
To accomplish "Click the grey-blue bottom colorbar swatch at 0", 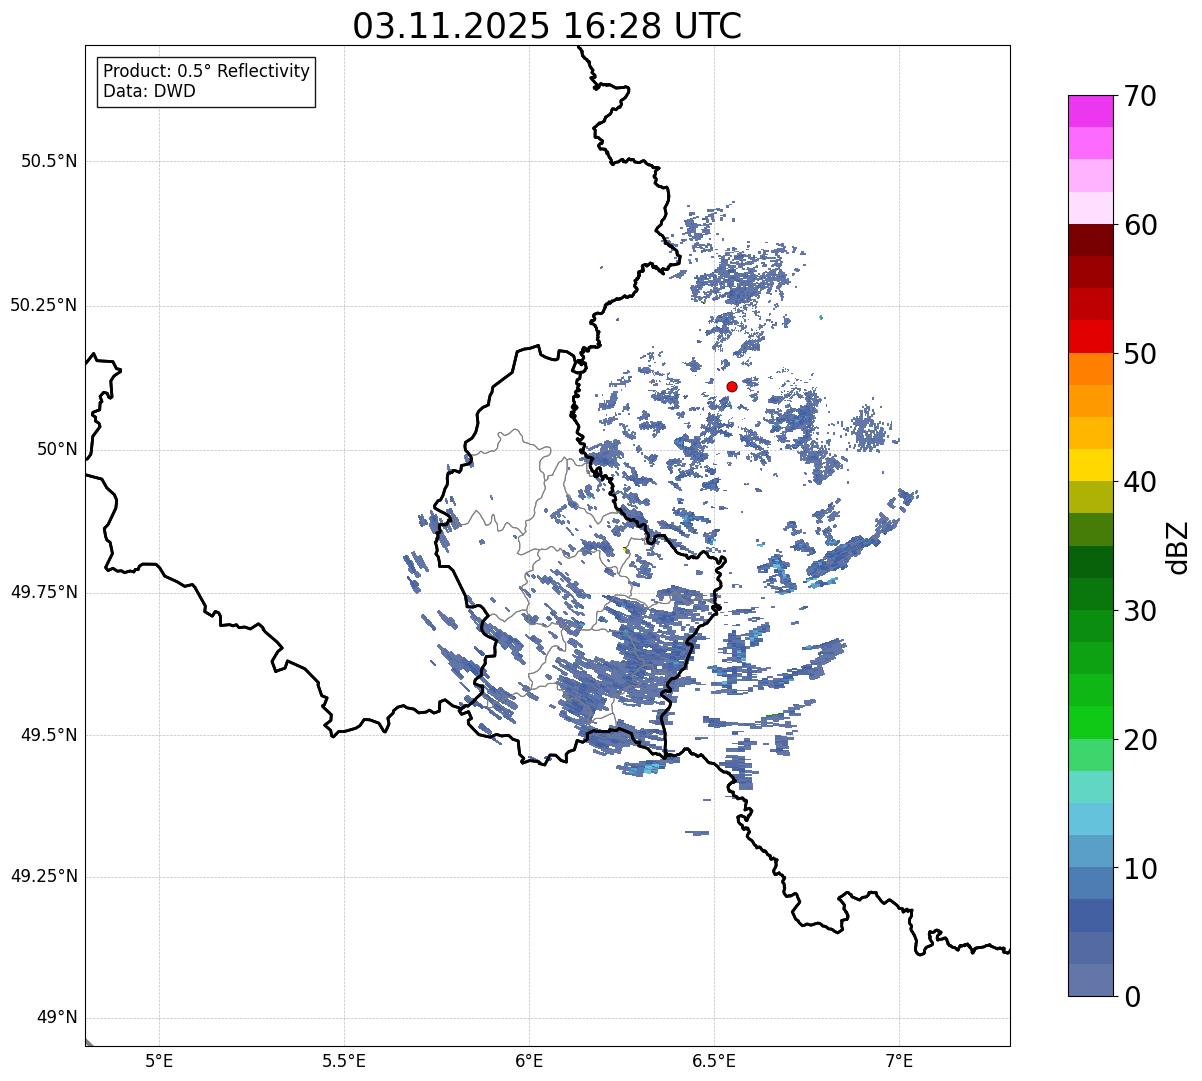I will (x=1091, y=980).
